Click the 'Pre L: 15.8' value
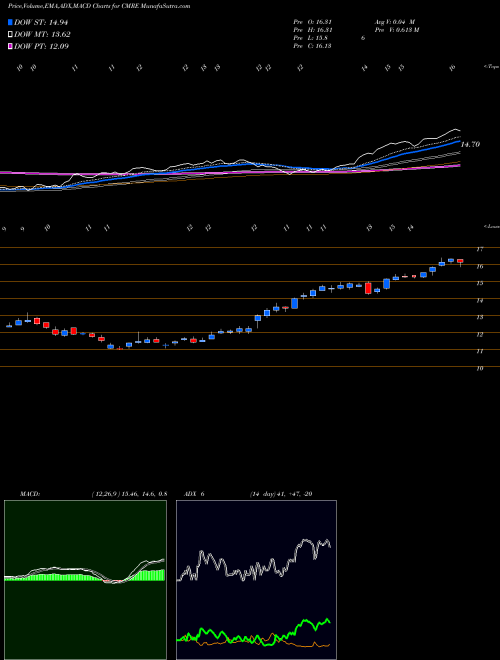This screenshot has height=660, width=500. 311,38
